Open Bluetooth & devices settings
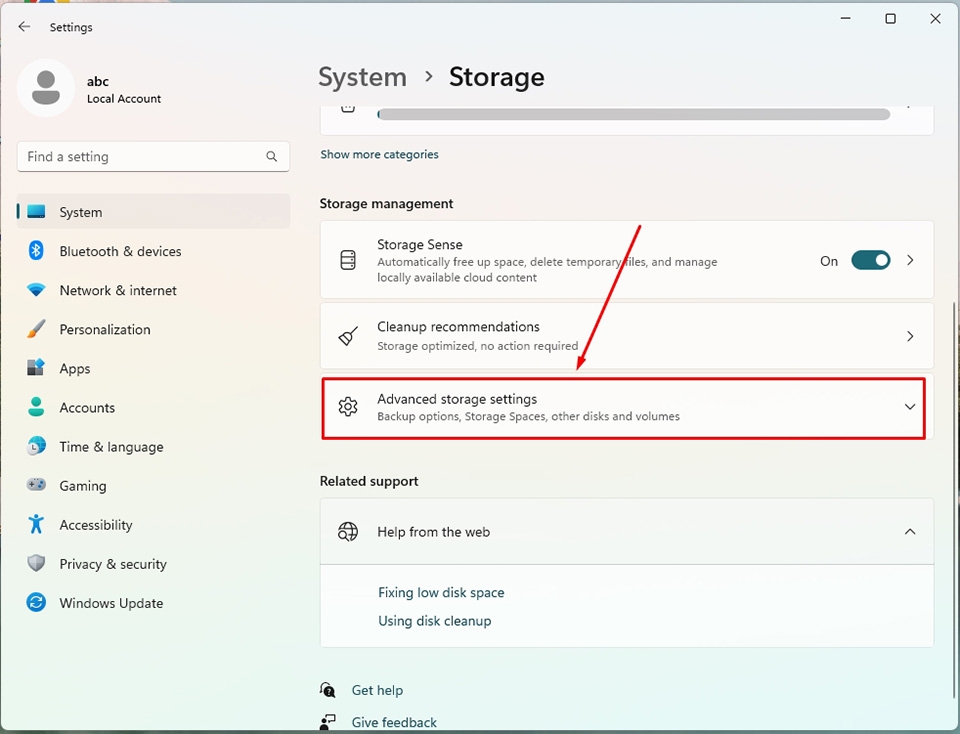The height and width of the screenshot is (734, 960). coord(154,251)
